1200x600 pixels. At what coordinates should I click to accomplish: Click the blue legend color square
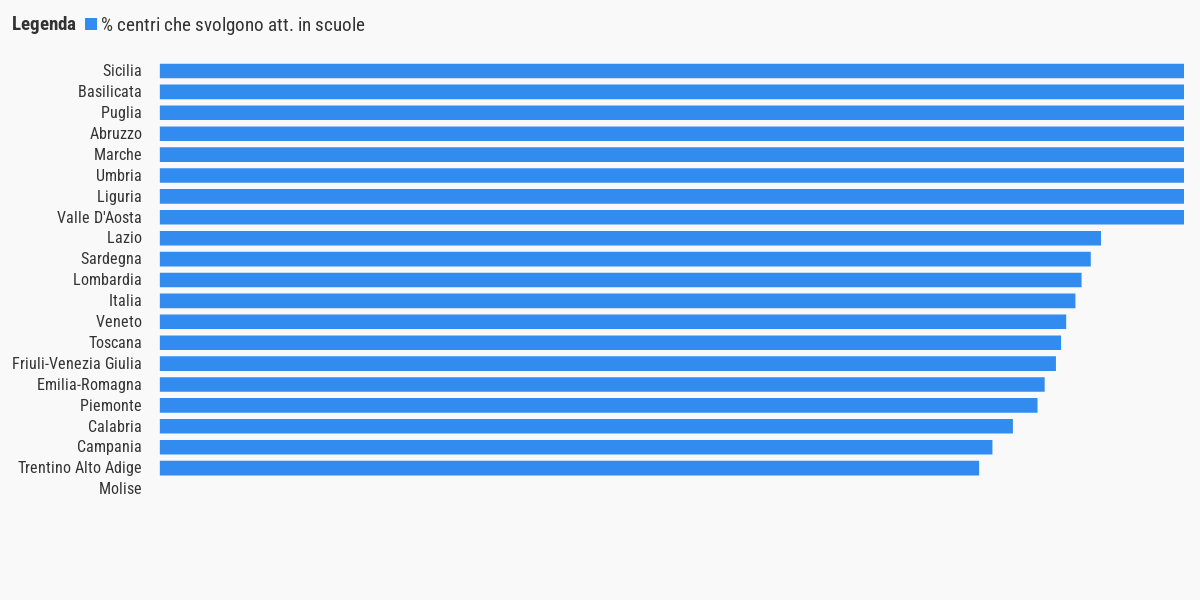coord(91,25)
